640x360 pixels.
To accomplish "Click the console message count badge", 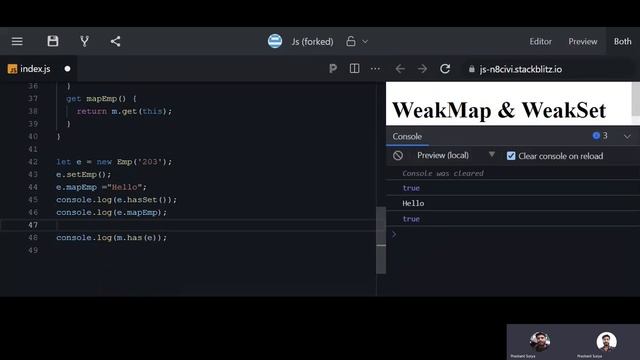I will (x=600, y=136).
